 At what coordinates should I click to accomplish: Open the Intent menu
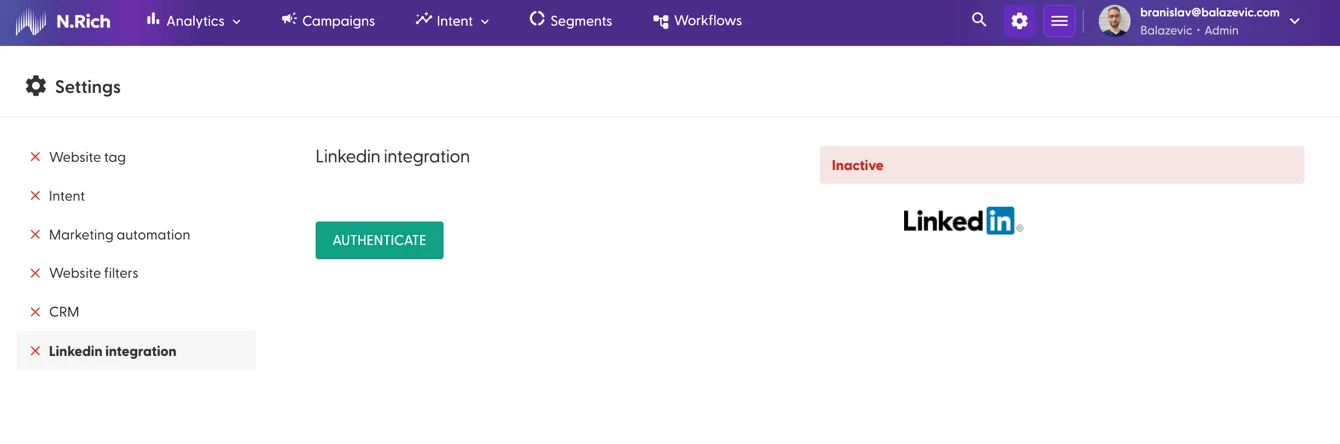(x=453, y=21)
